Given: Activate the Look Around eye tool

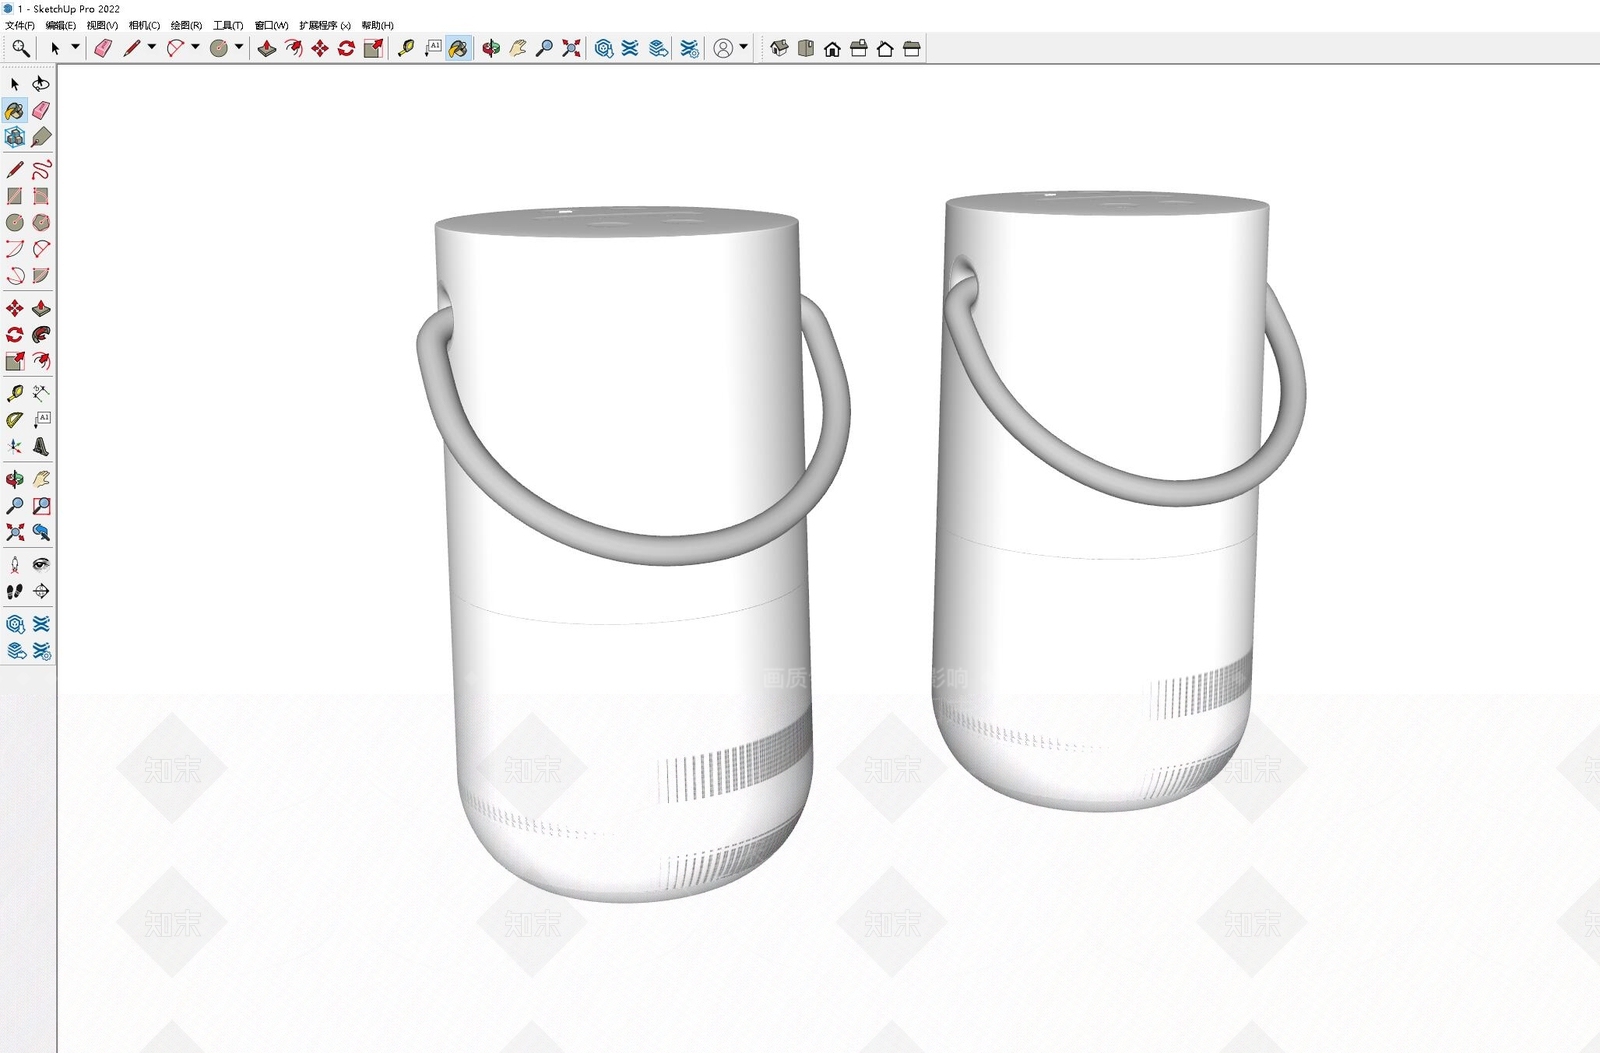Looking at the screenshot, I should click(41, 565).
